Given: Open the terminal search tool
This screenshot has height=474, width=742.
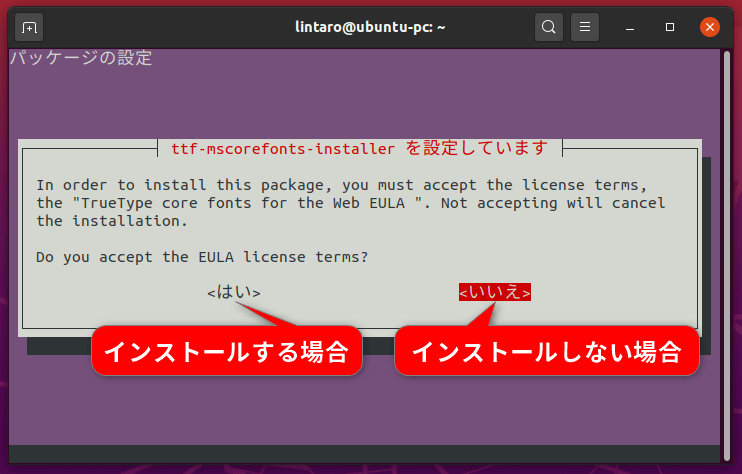Looking at the screenshot, I should pos(548,27).
